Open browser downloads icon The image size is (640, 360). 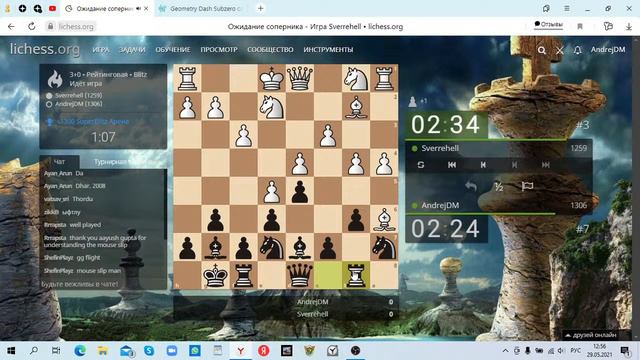point(629,27)
